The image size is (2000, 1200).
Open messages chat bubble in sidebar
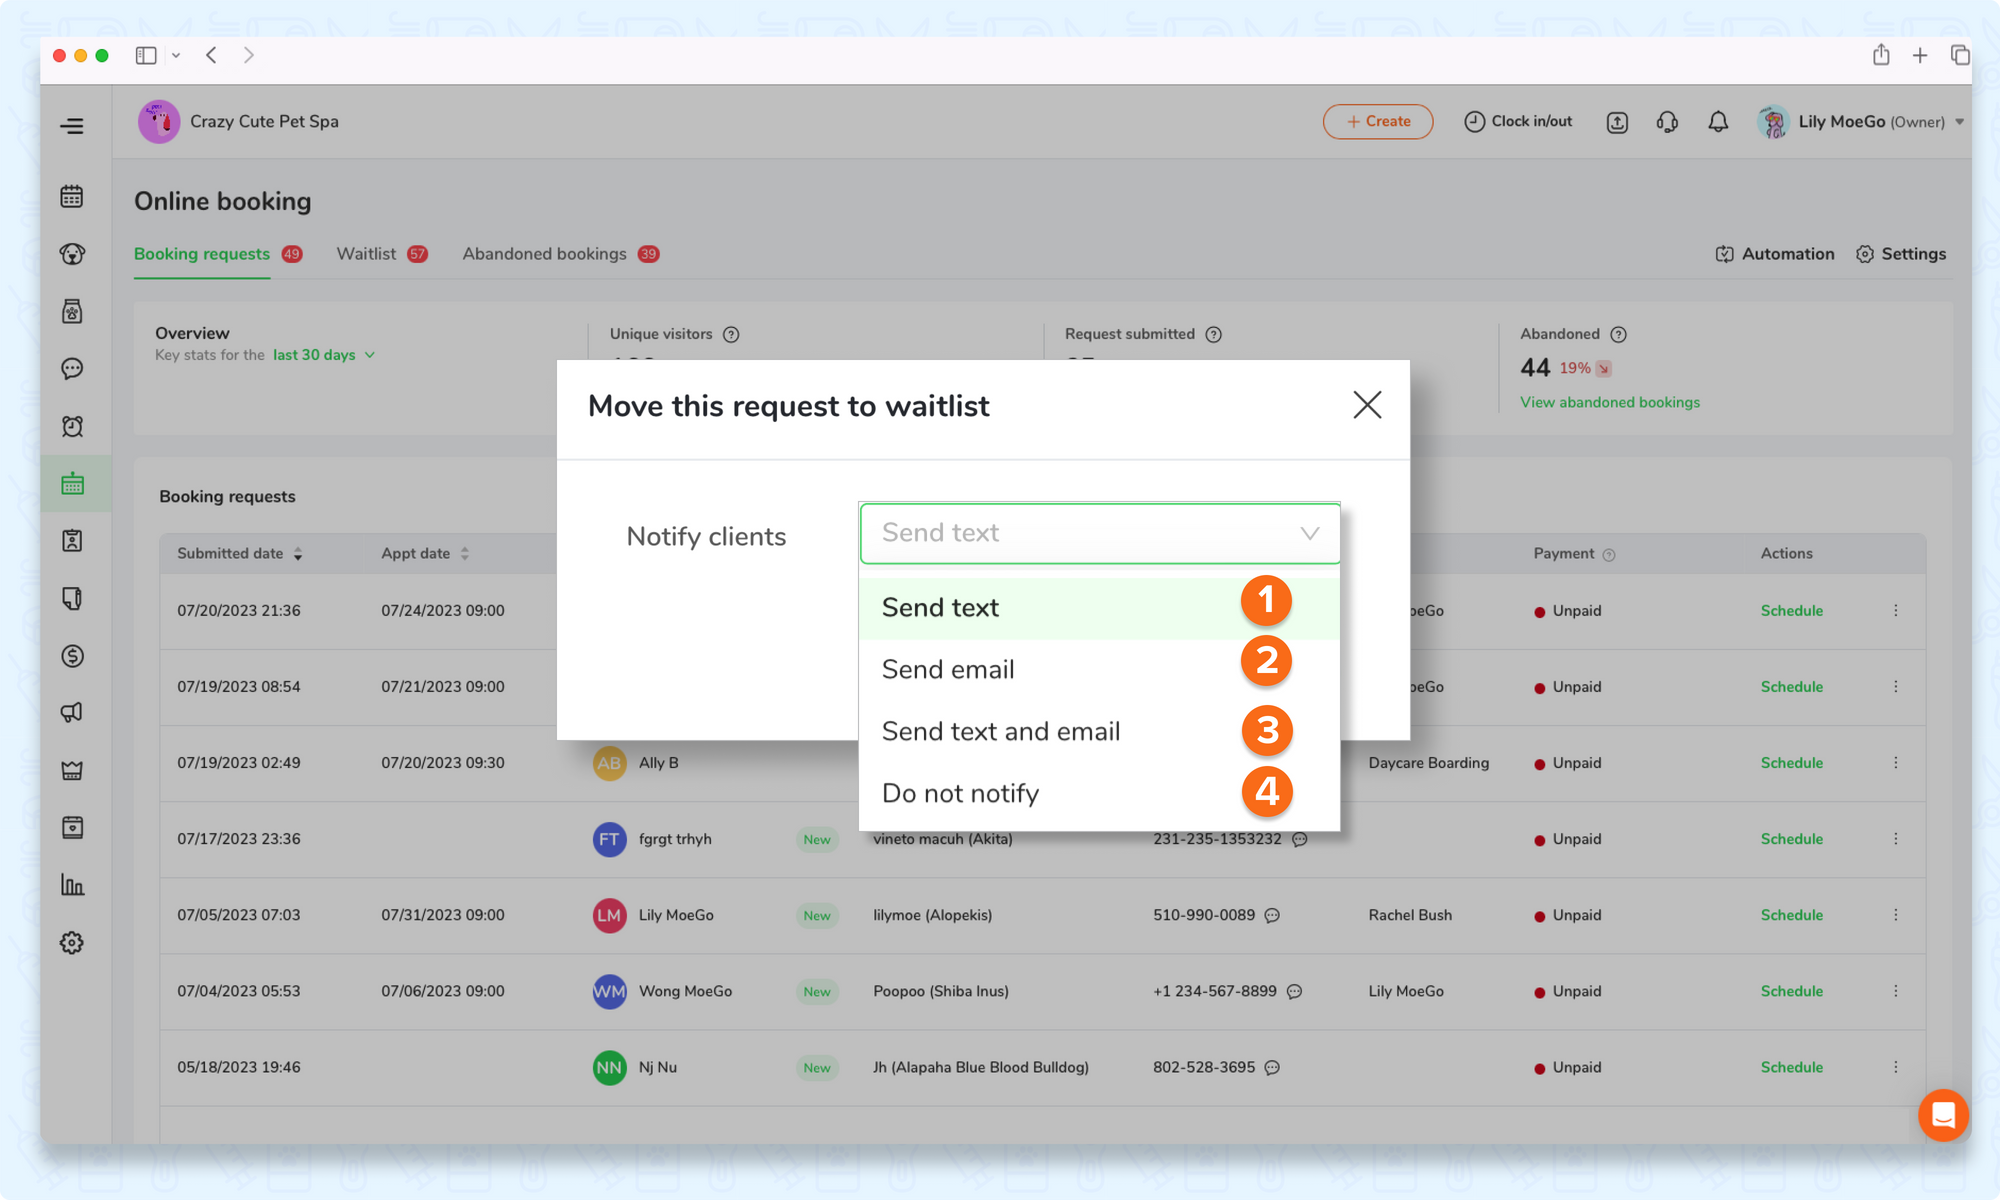pyautogui.click(x=72, y=369)
